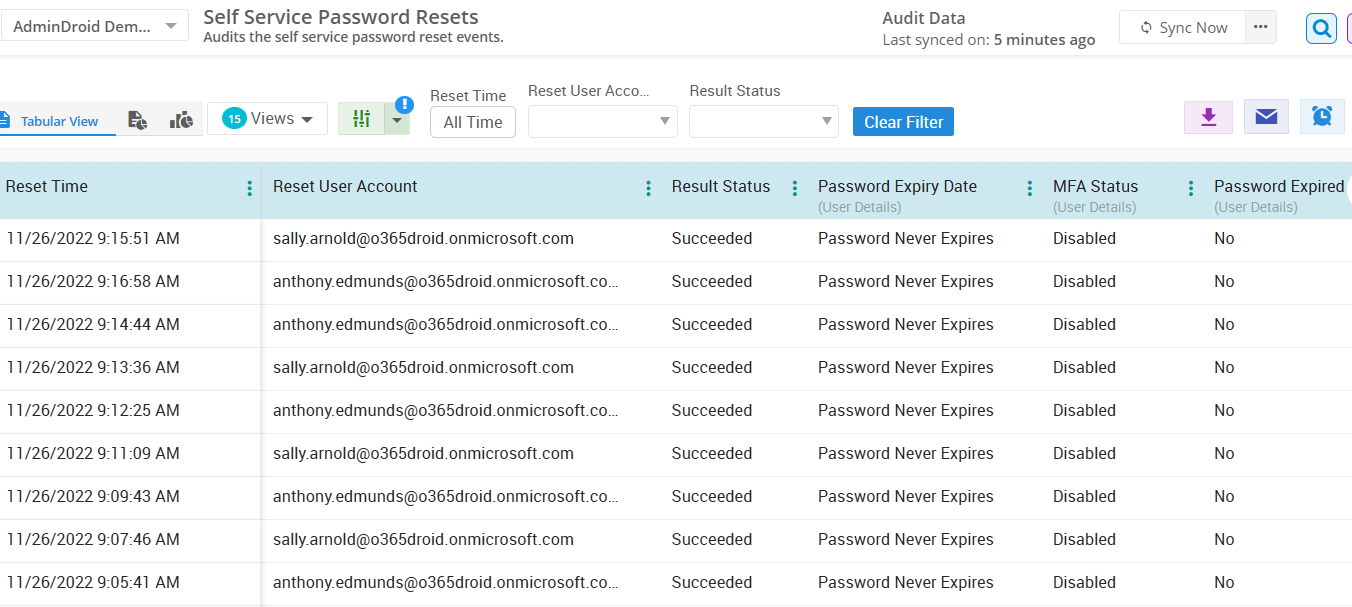
Task: Click the Clear Filter button
Action: [903, 121]
